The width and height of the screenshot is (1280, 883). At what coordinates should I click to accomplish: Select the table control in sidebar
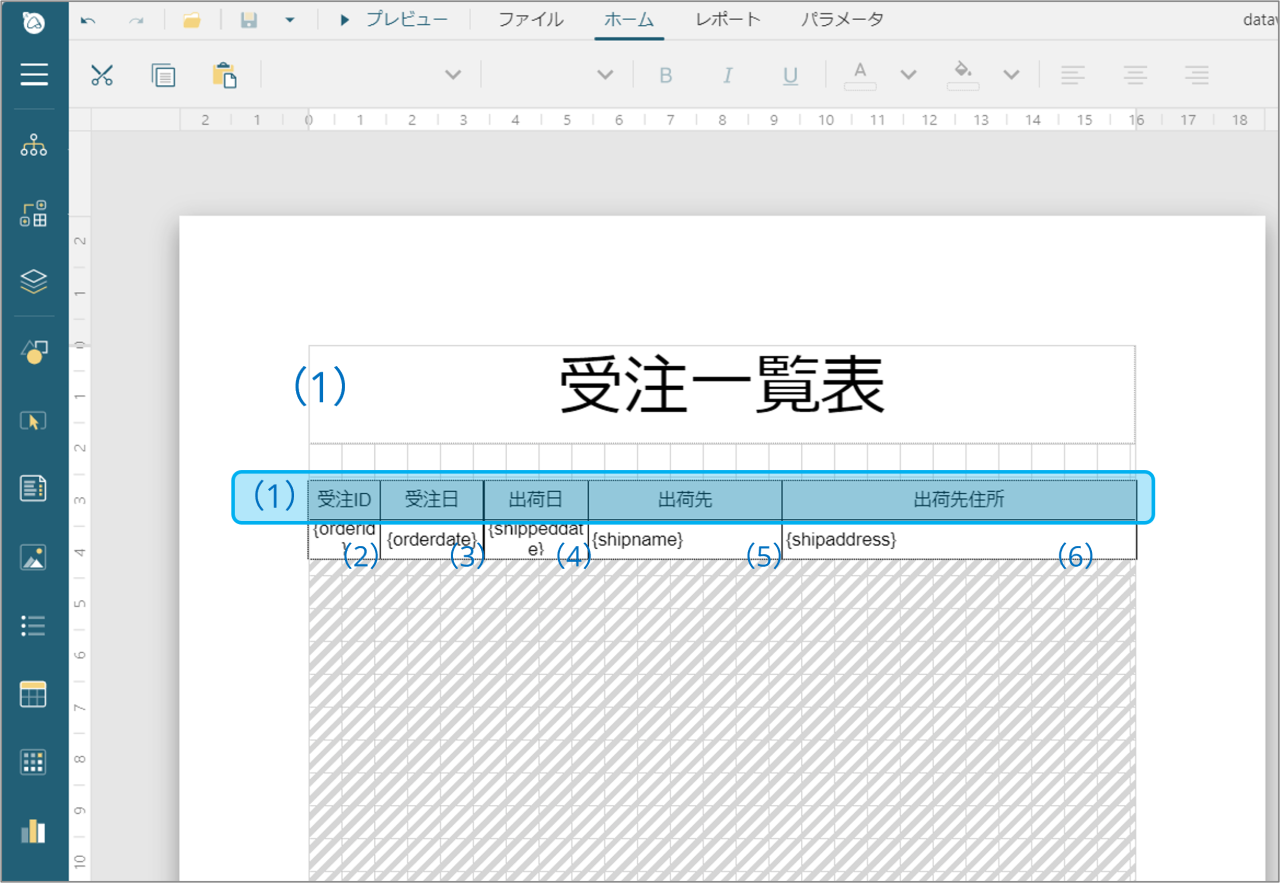tap(34, 695)
